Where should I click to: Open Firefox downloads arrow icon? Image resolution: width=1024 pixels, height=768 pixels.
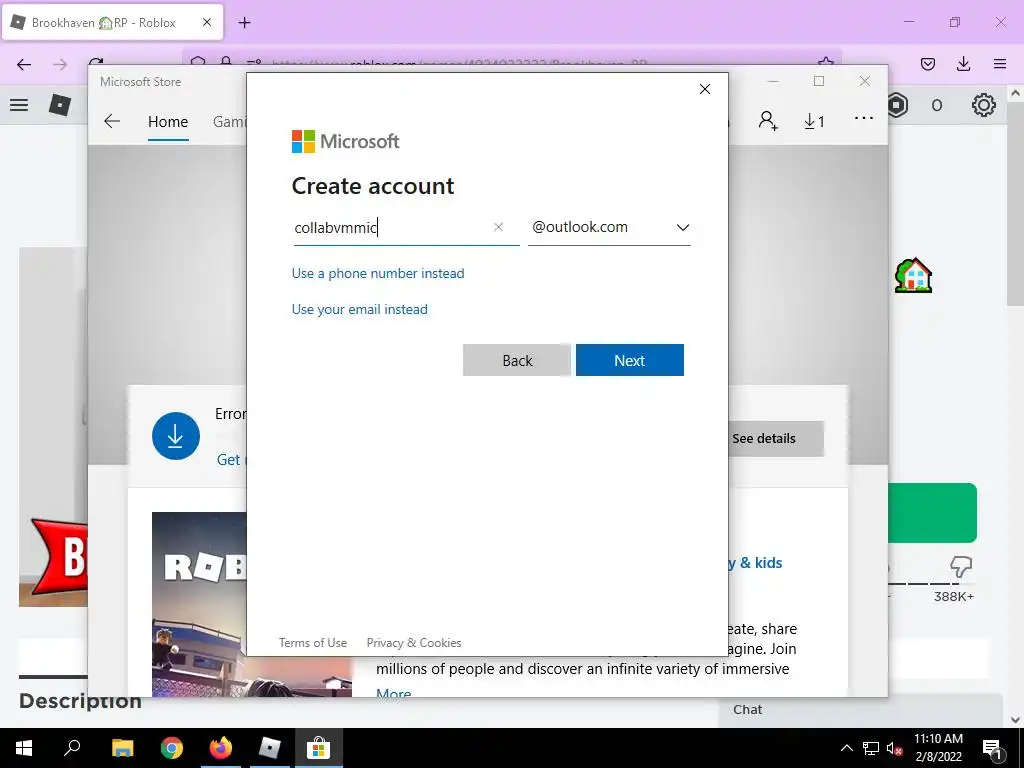point(963,64)
